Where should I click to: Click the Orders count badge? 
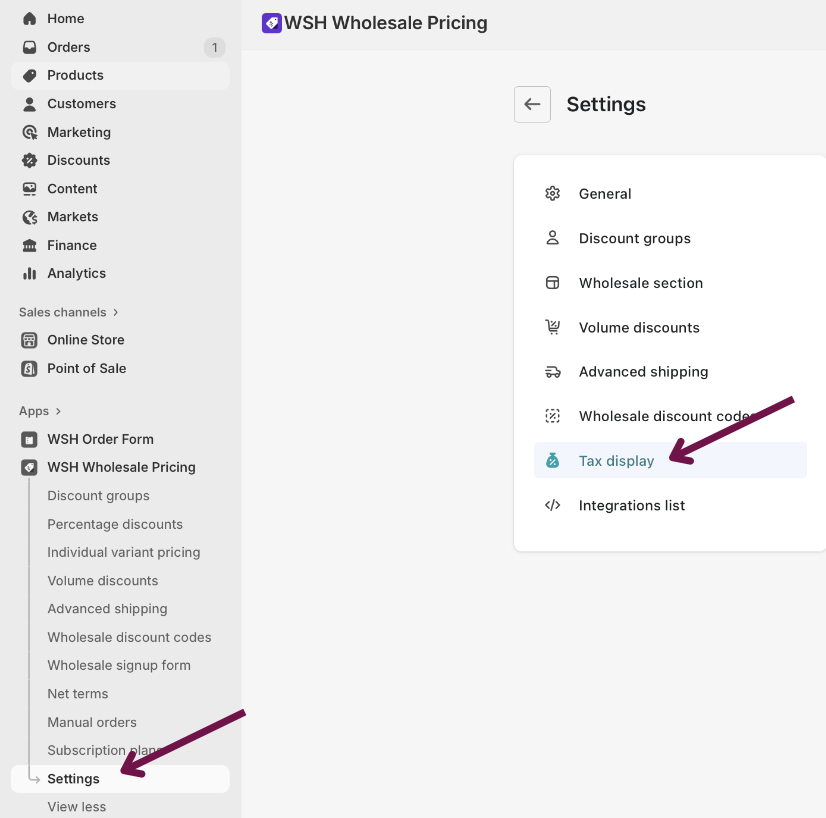click(214, 47)
